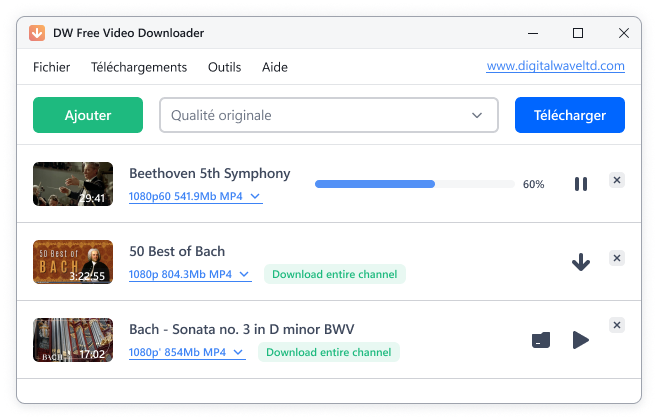
Task: Click the Beethoven download progress bar
Action: (x=414, y=184)
